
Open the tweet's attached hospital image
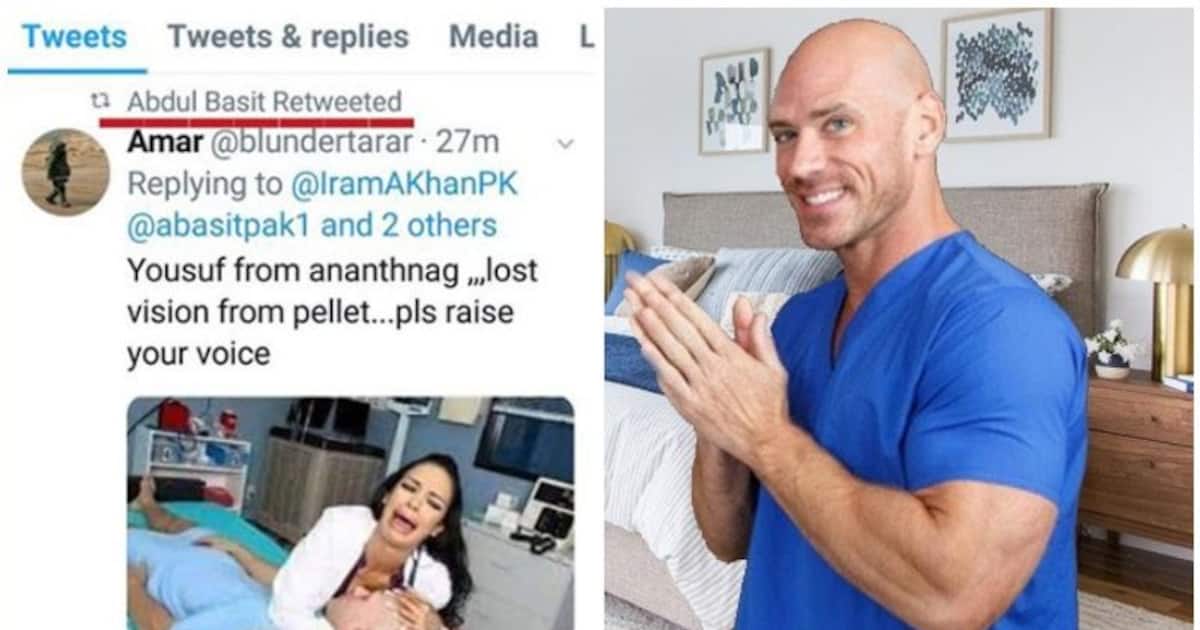point(350,513)
